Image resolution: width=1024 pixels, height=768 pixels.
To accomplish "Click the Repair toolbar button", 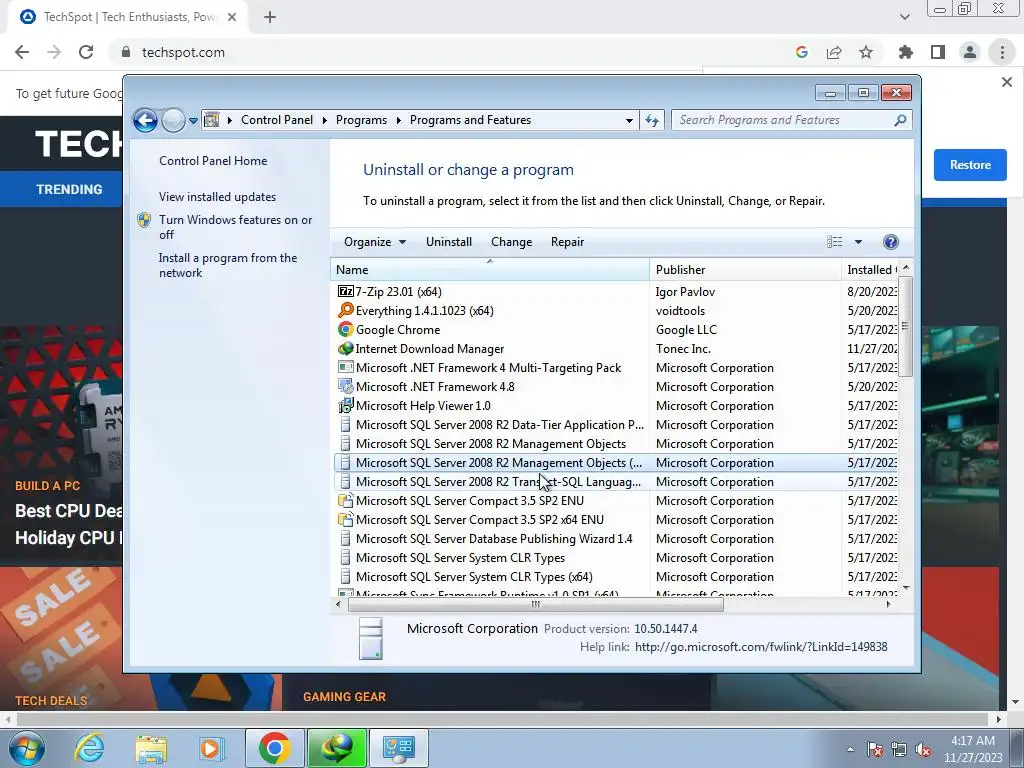I will pyautogui.click(x=568, y=242).
